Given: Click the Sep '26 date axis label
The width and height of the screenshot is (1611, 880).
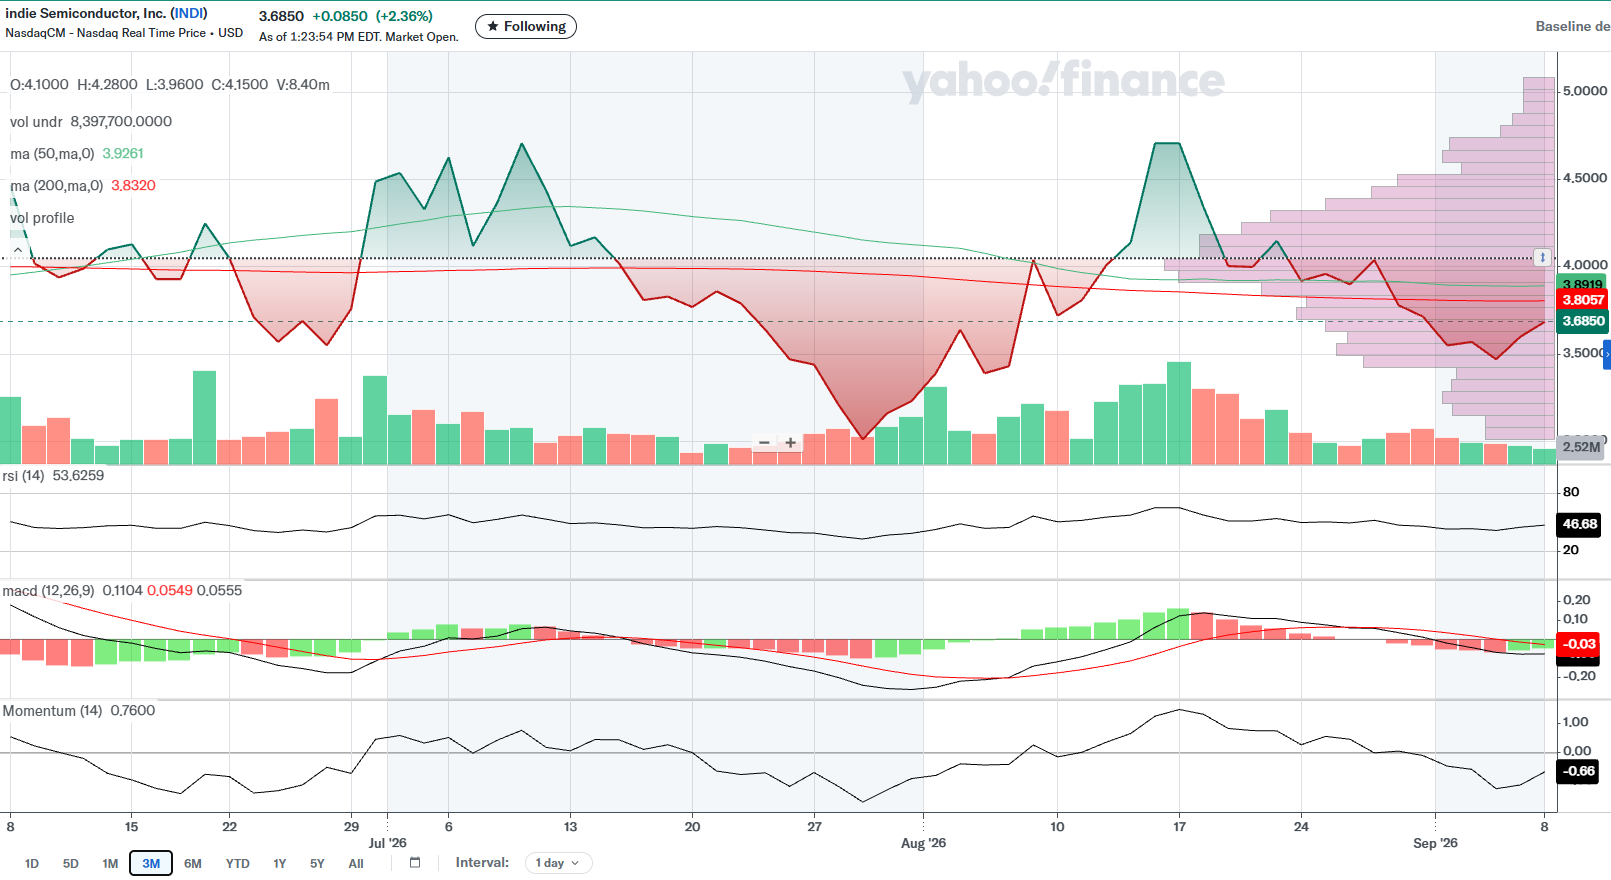Looking at the screenshot, I should [x=1435, y=843].
